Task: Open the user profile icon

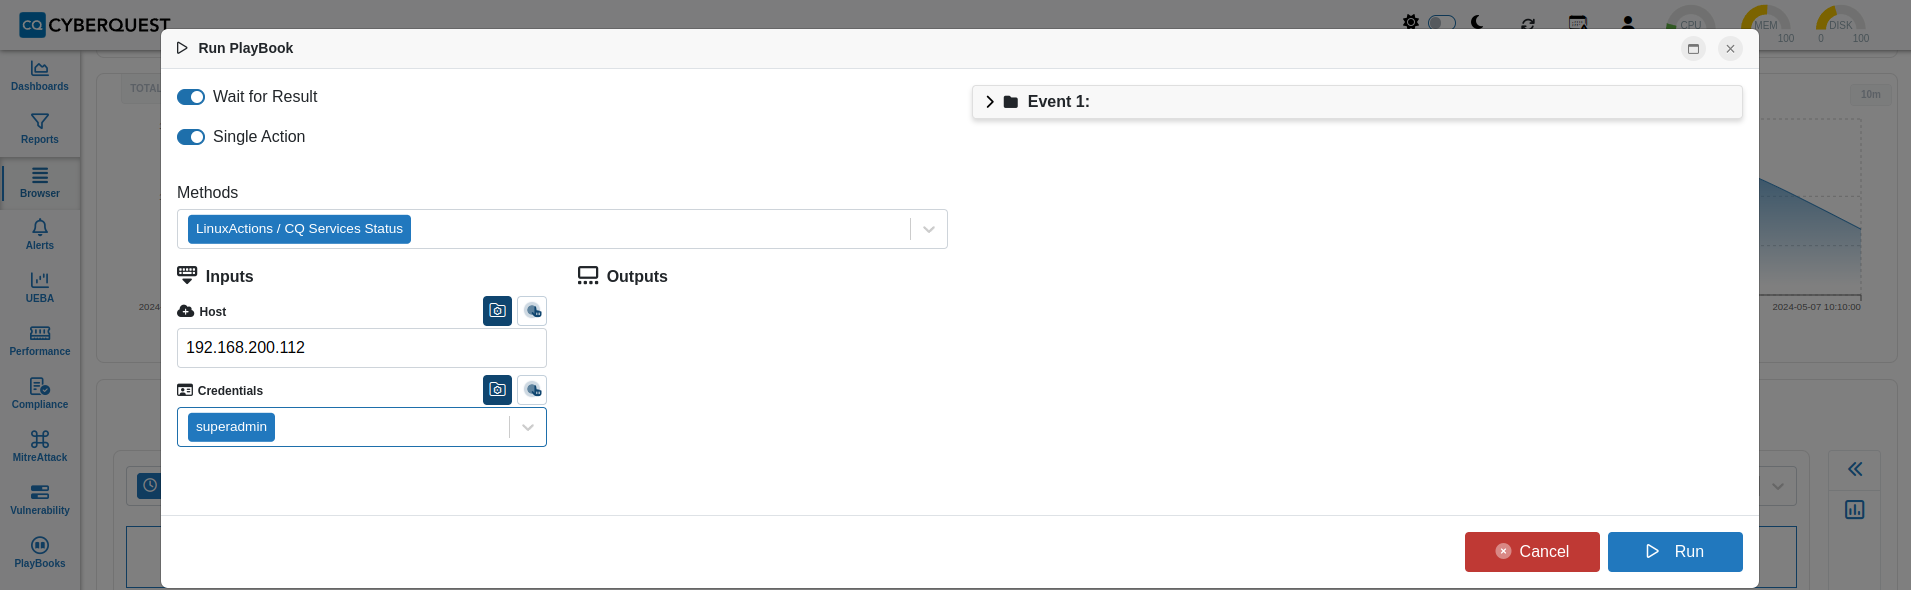Action: click(x=1628, y=23)
